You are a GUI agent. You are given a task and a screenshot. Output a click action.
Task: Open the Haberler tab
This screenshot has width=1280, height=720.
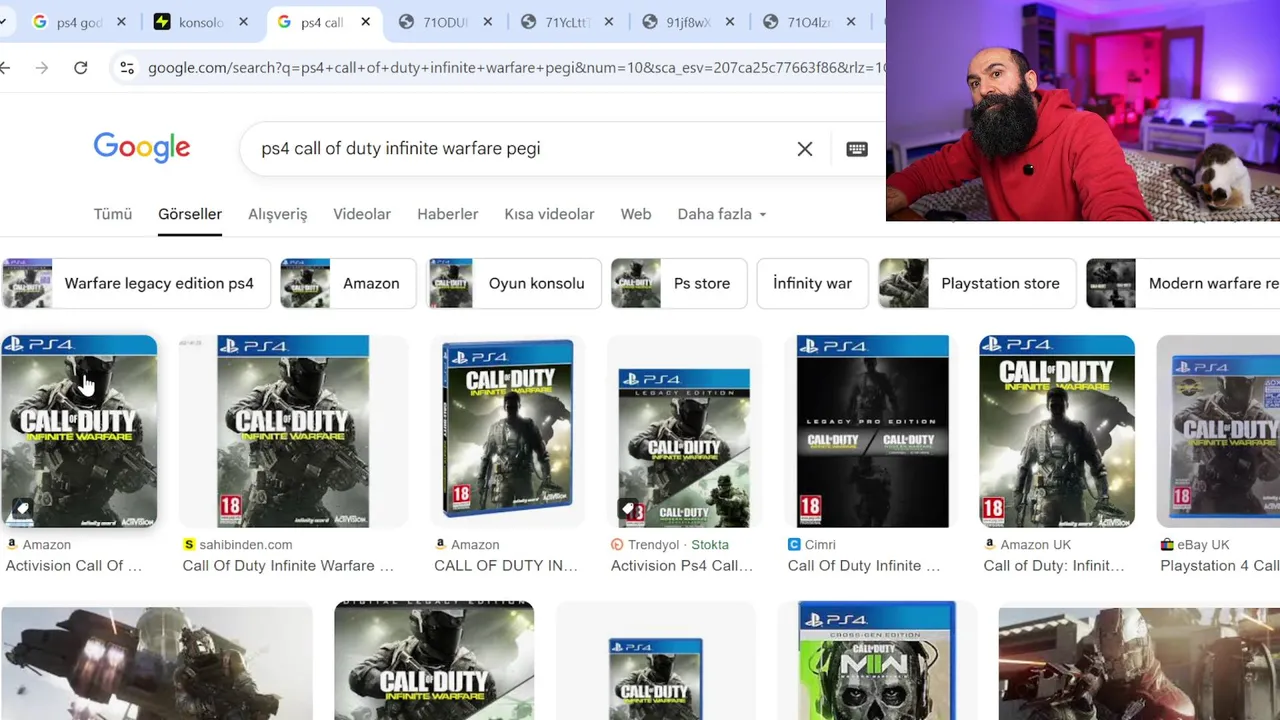coord(448,214)
